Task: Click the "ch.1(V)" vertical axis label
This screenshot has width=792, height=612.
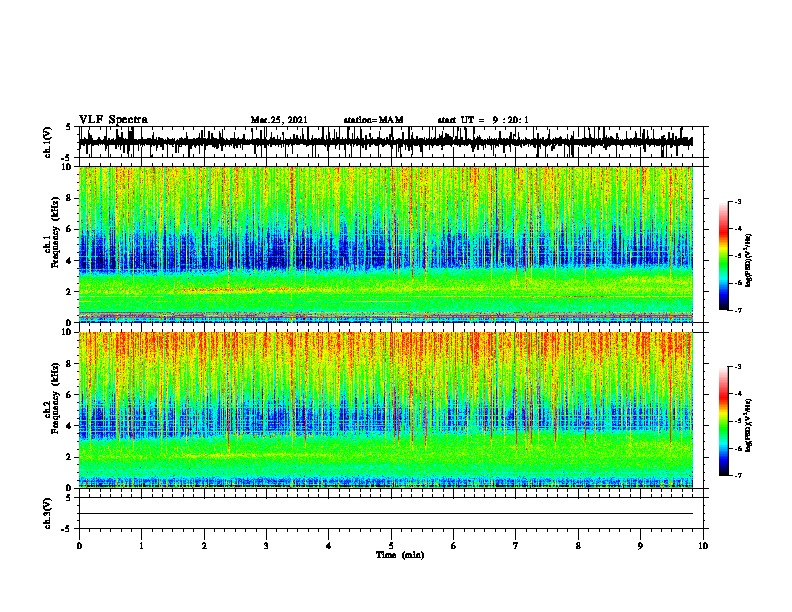Action: coord(48,142)
